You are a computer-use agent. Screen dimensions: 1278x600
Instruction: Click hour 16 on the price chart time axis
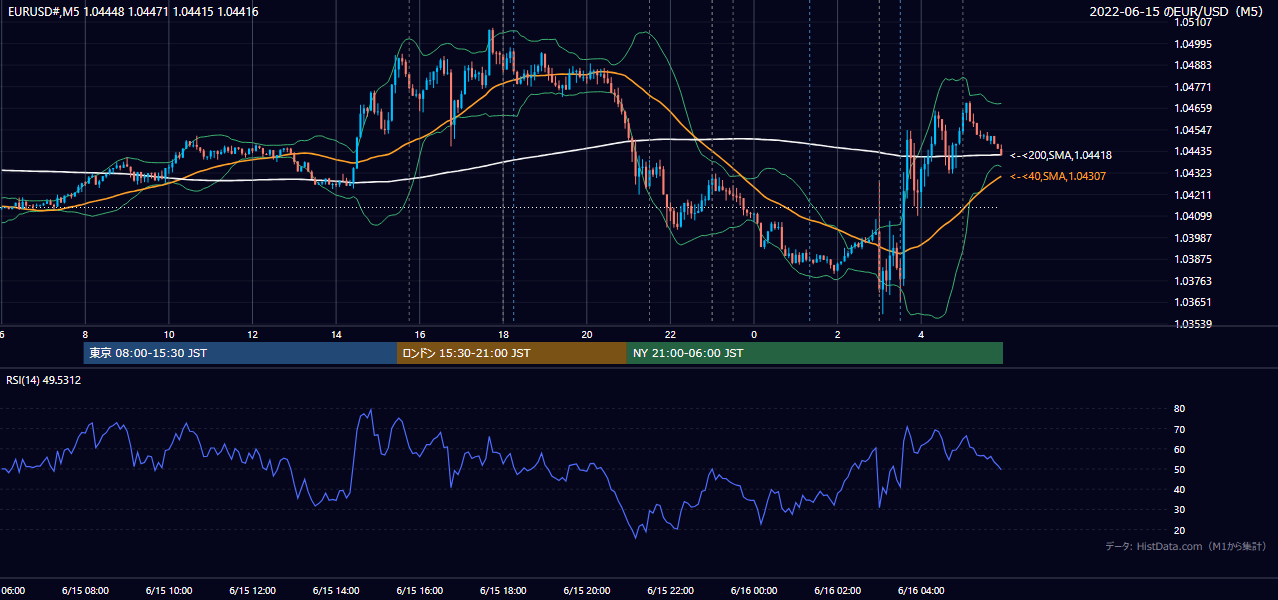pyautogui.click(x=419, y=335)
